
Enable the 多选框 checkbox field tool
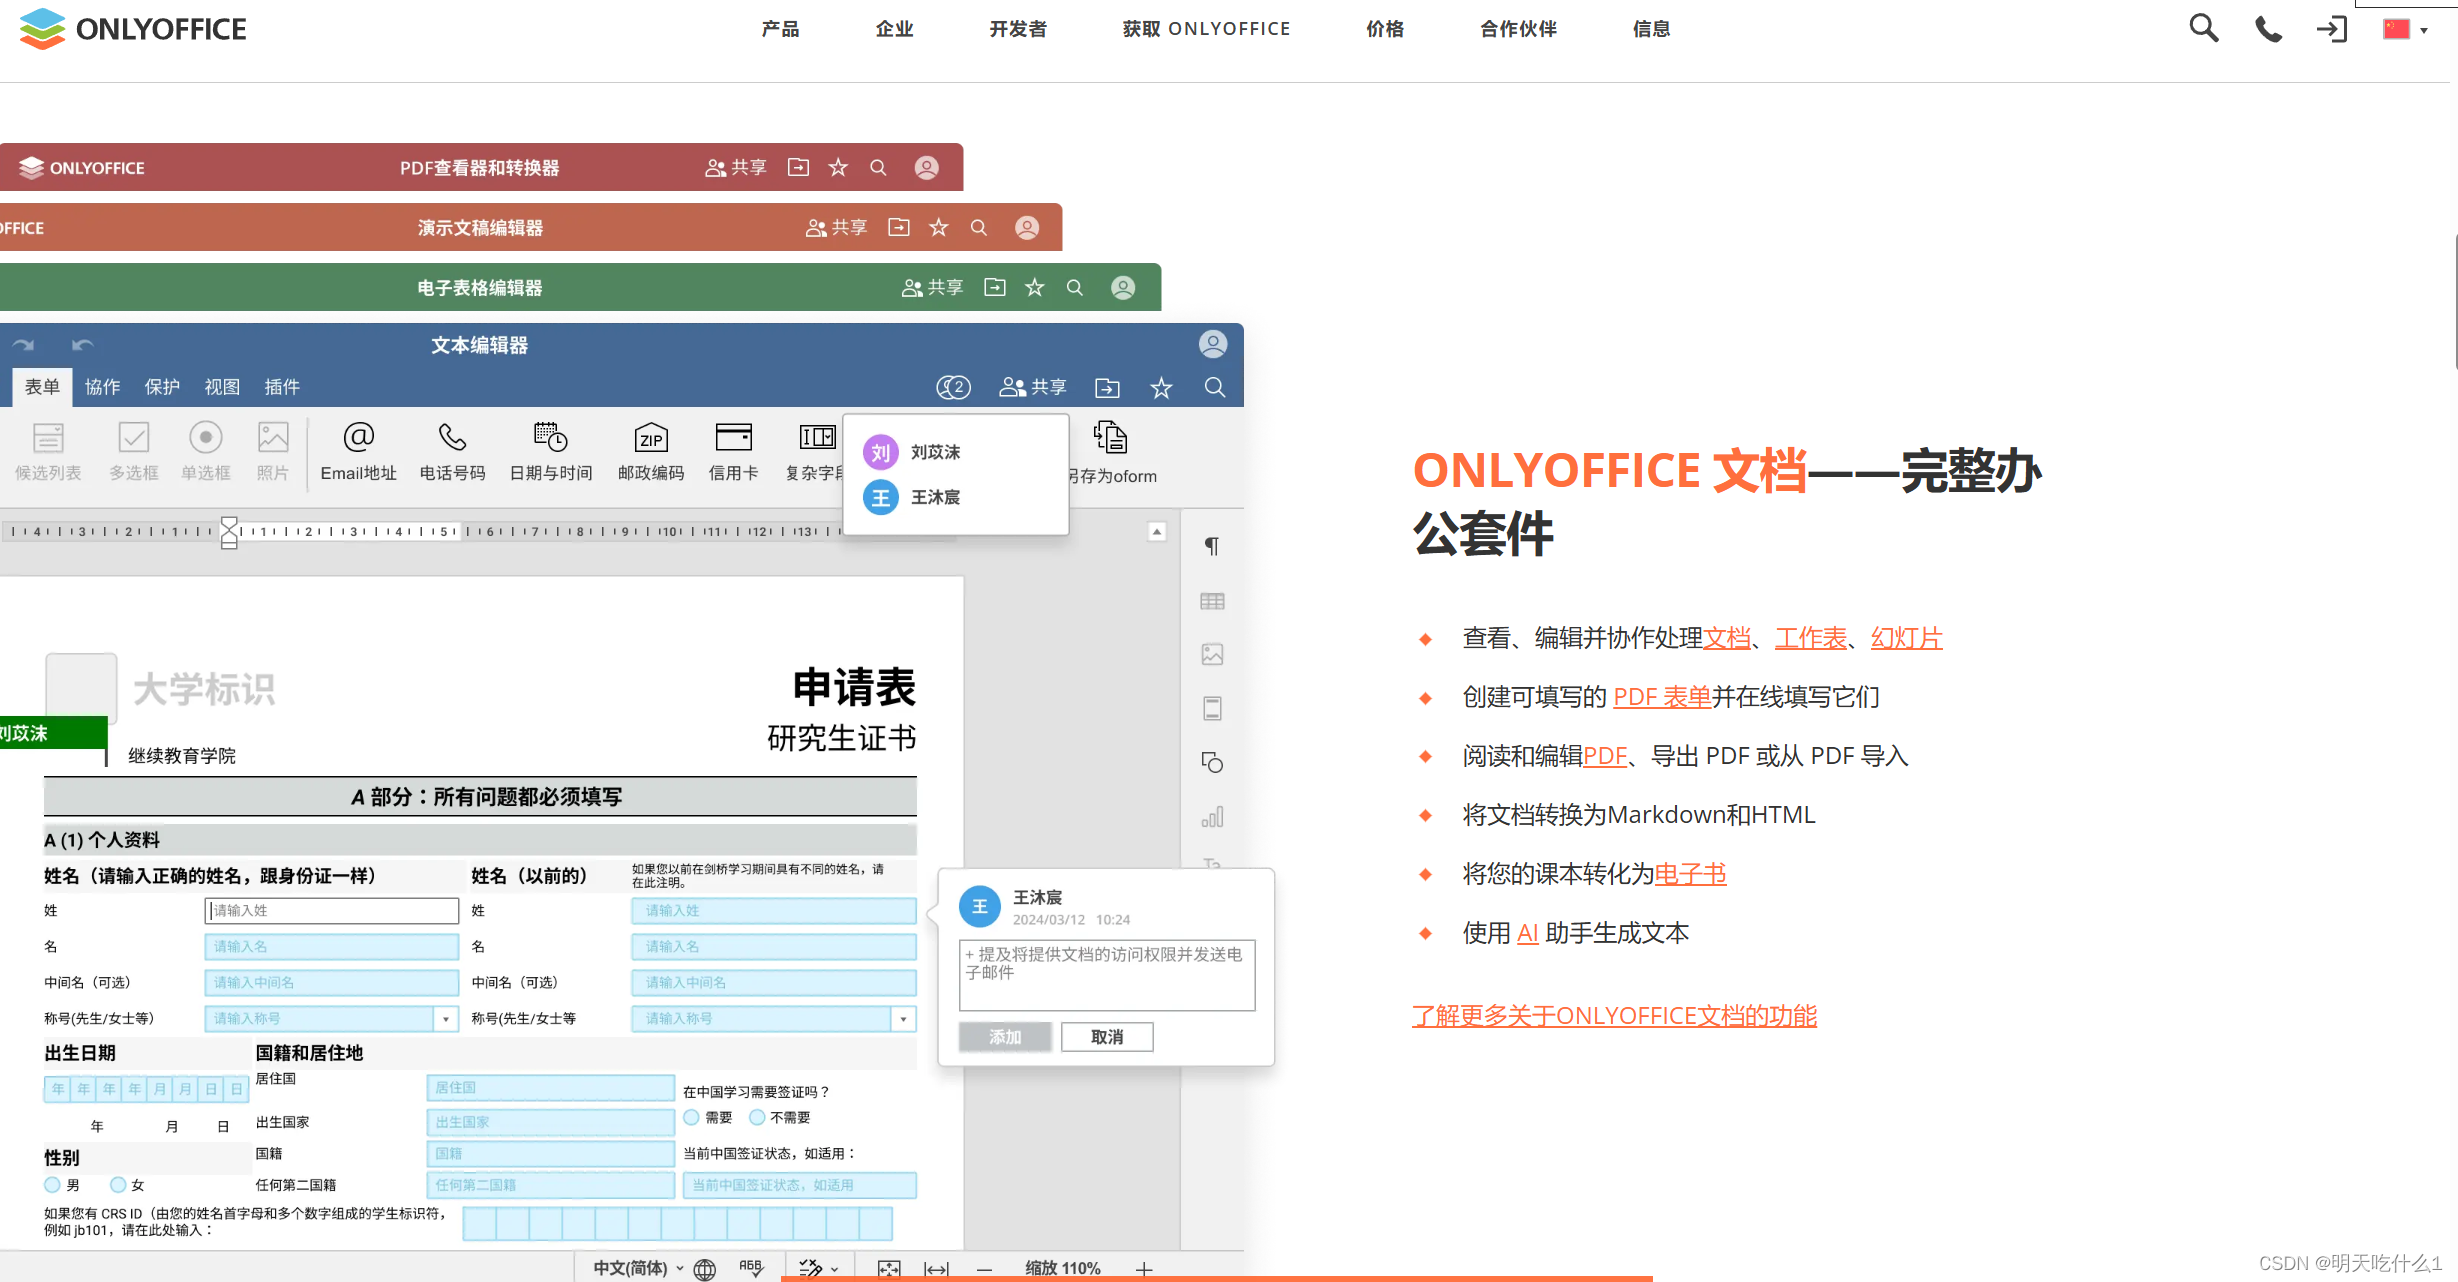coord(133,450)
